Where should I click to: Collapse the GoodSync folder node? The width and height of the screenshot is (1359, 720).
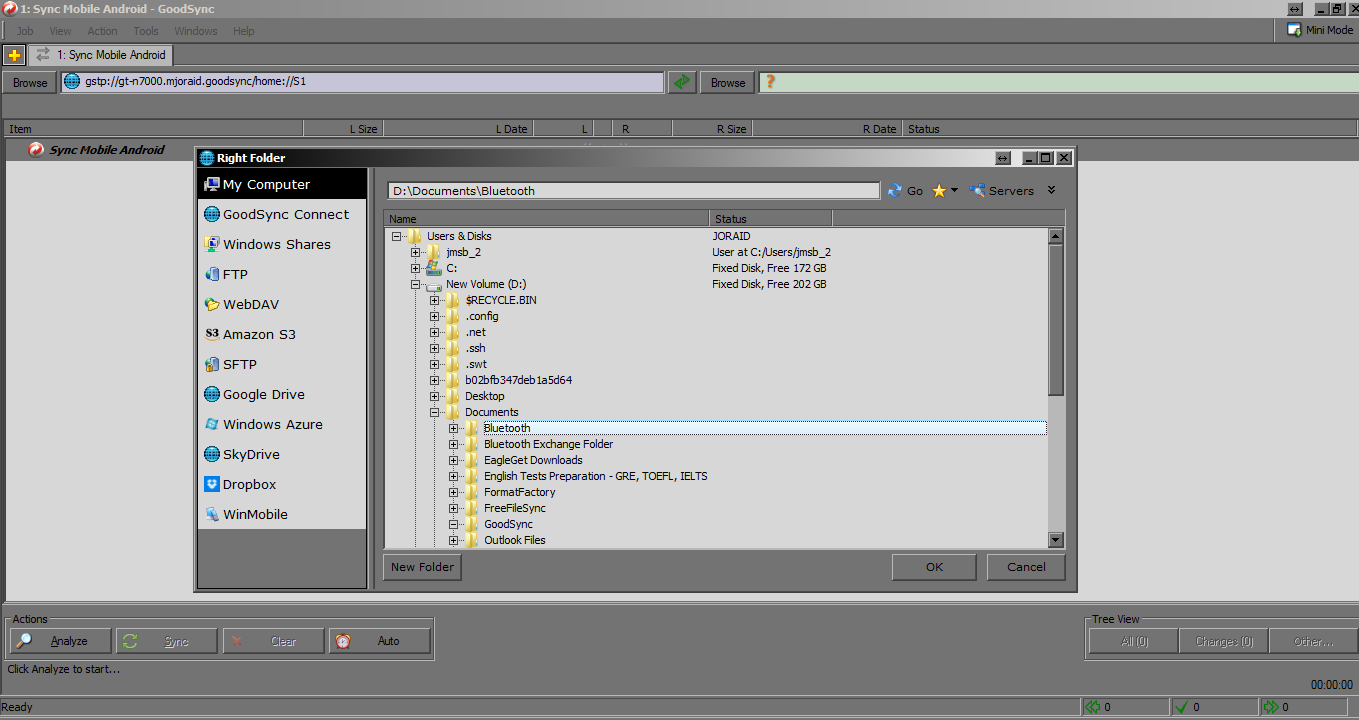point(453,524)
